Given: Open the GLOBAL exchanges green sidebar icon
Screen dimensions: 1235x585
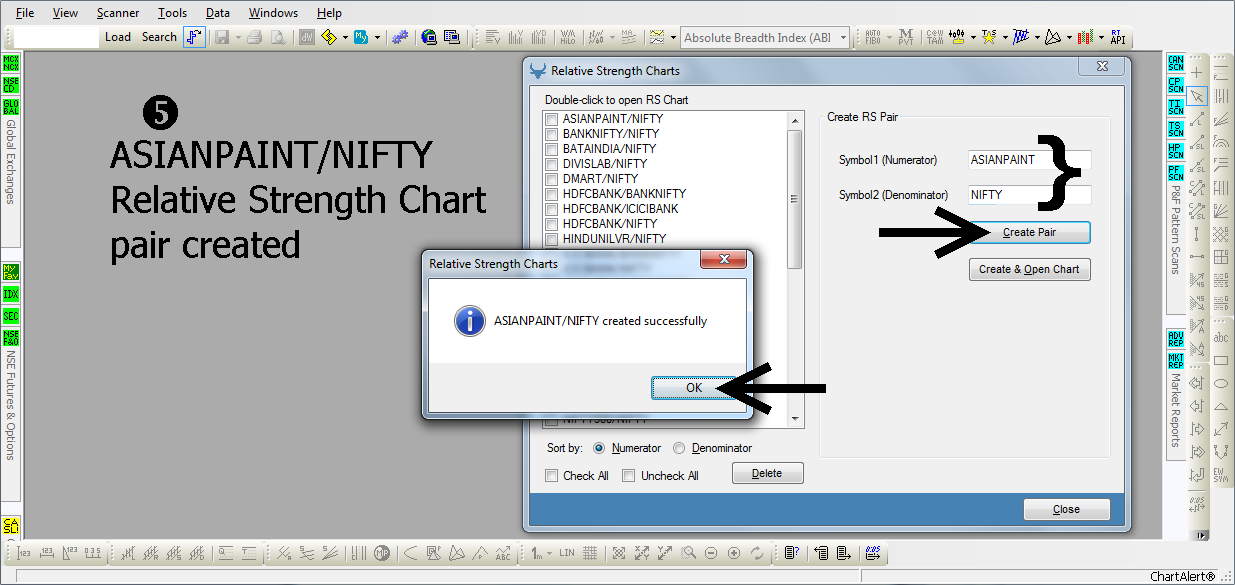Looking at the screenshot, I should [11, 107].
